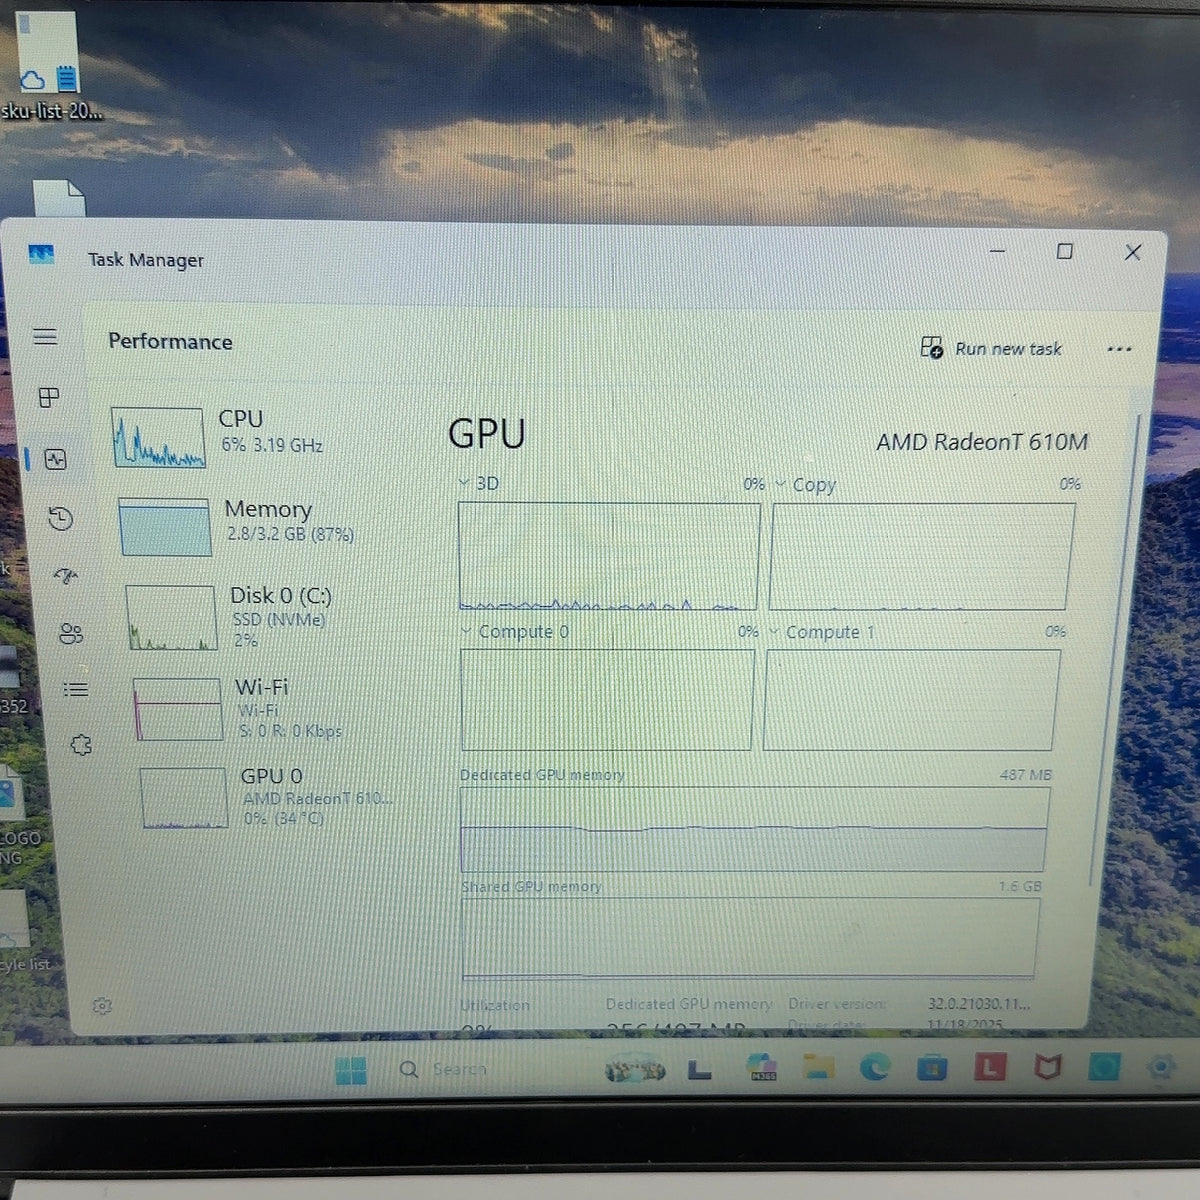Maximize the Task Manager window

click(1064, 251)
